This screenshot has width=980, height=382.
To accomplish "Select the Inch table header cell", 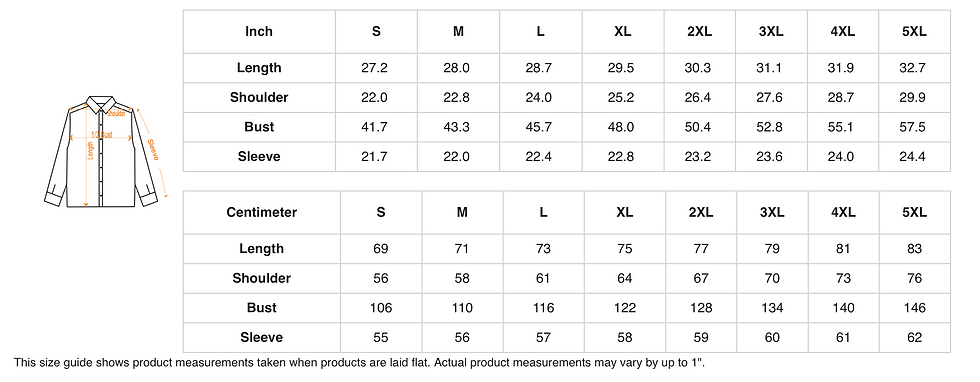I will [x=259, y=31].
